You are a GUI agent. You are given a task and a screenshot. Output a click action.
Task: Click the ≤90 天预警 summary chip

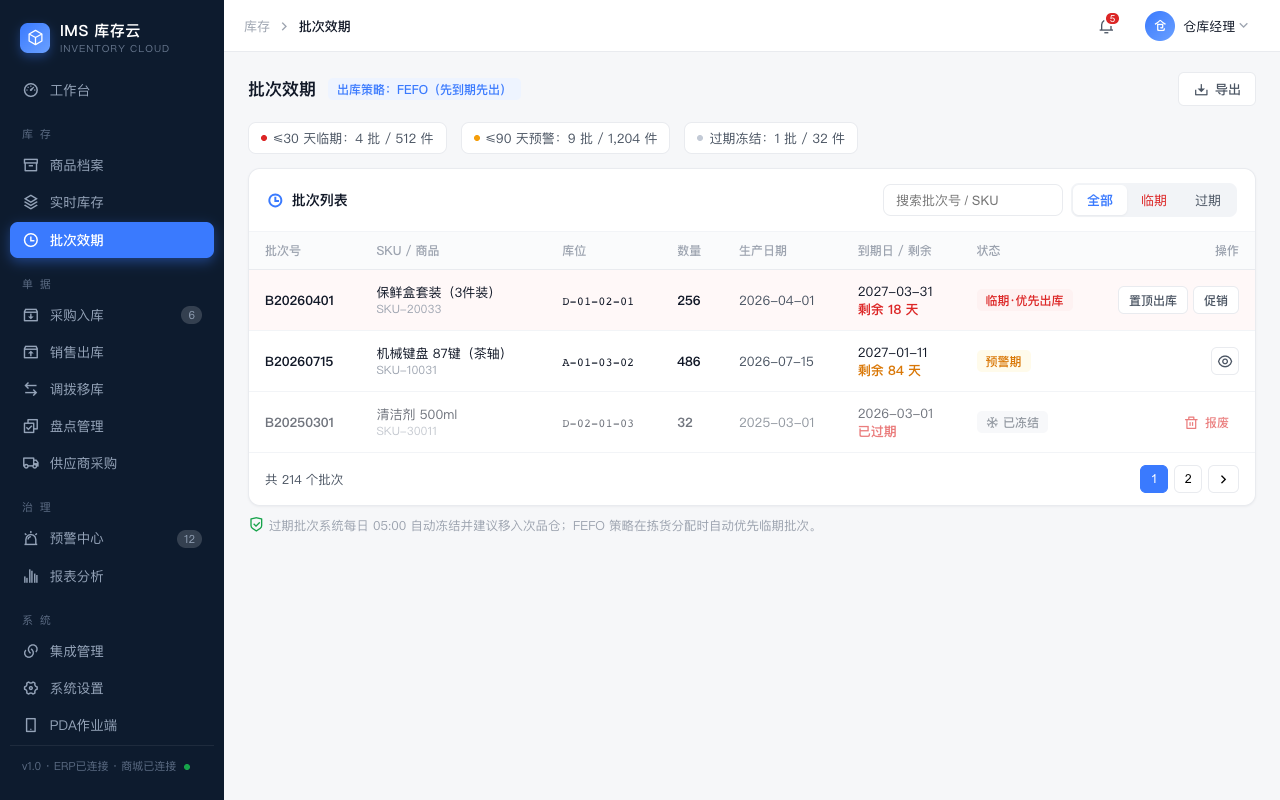tap(566, 138)
